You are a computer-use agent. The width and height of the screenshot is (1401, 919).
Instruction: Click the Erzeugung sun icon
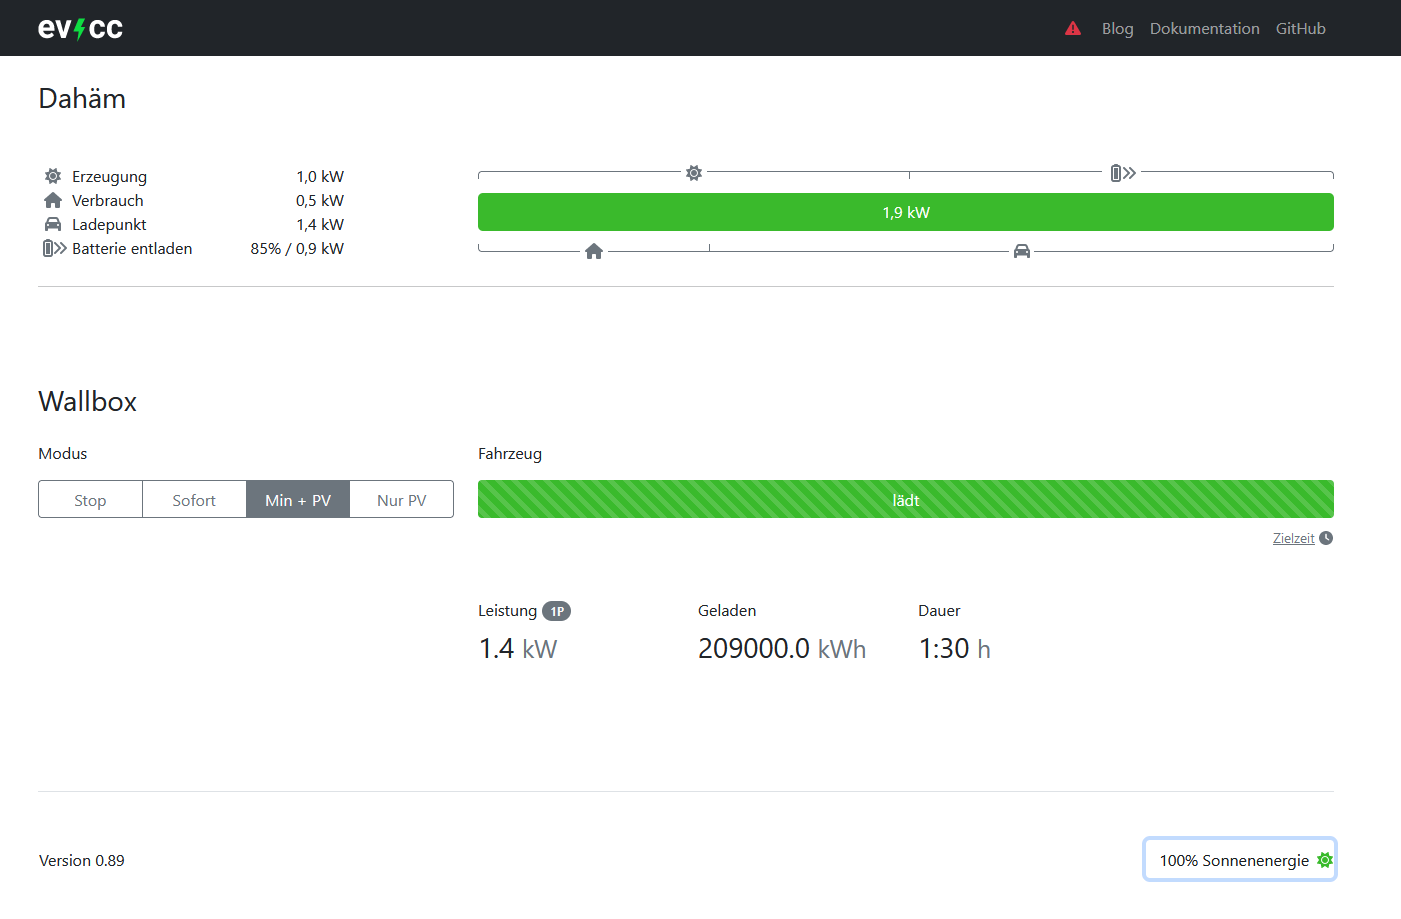51,175
